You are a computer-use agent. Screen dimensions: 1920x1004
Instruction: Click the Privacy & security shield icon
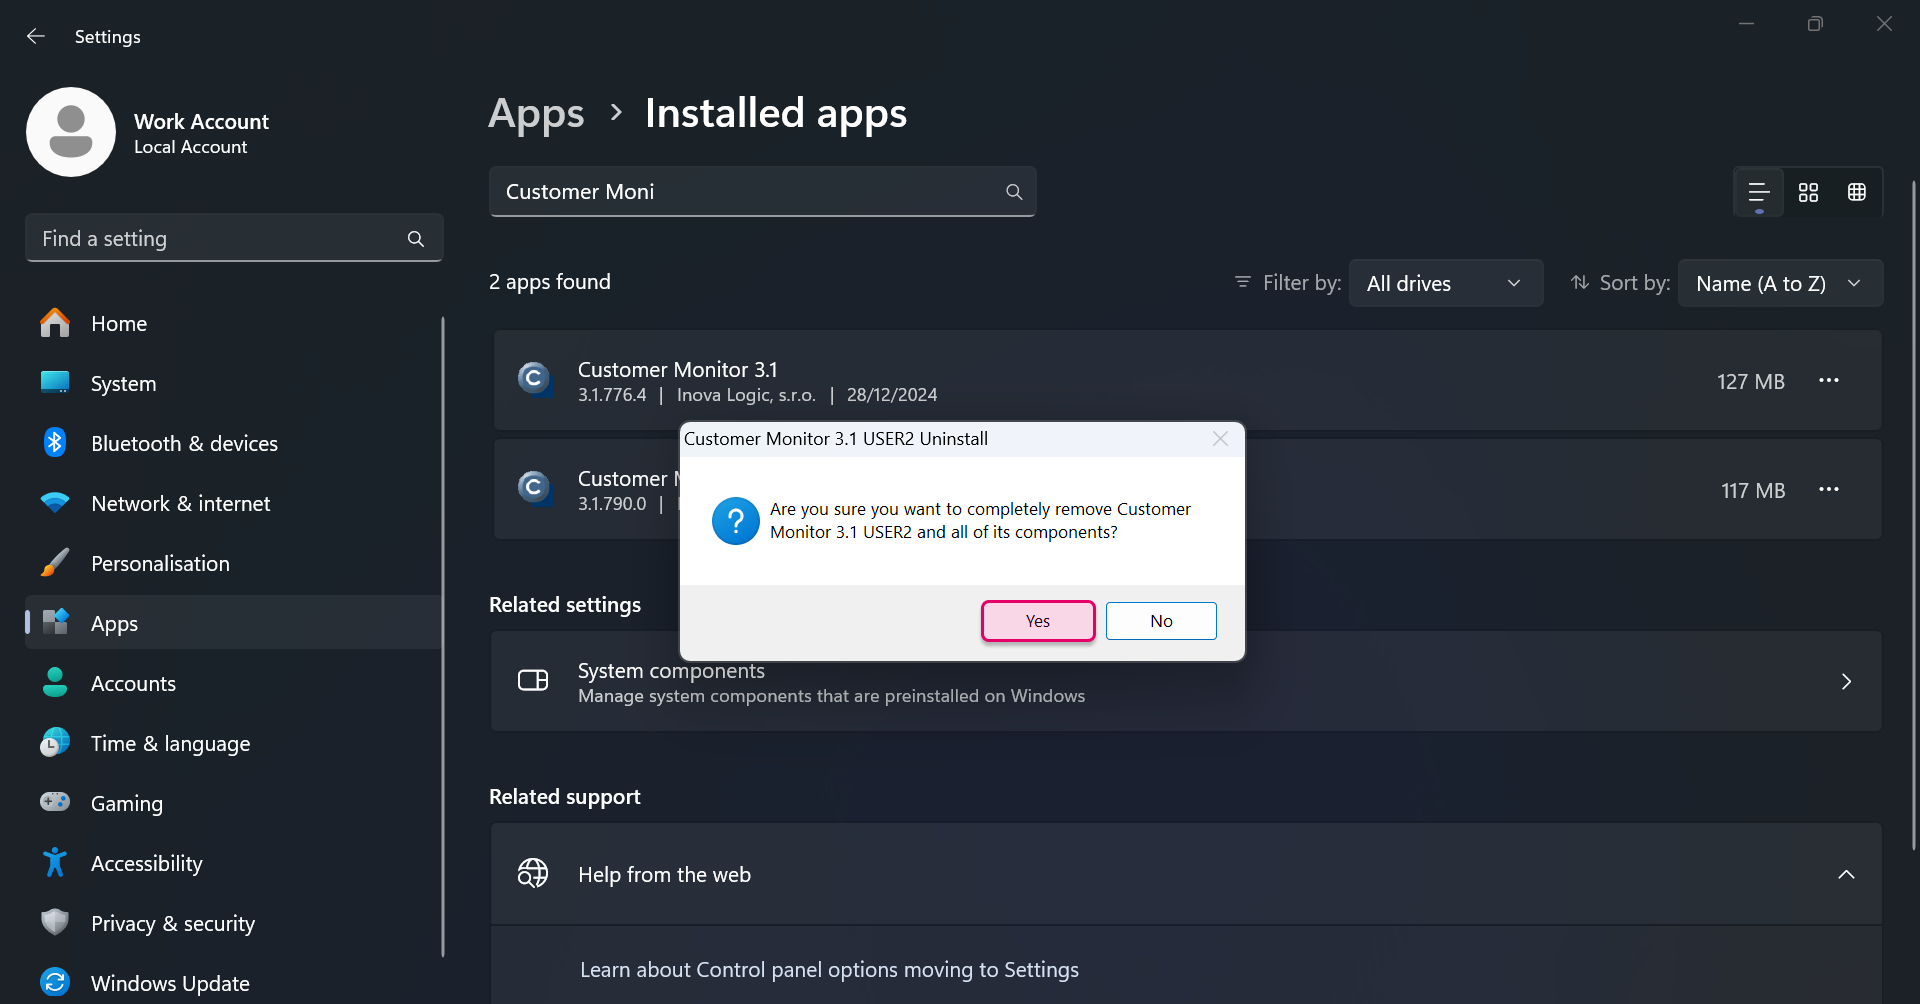[x=55, y=922]
